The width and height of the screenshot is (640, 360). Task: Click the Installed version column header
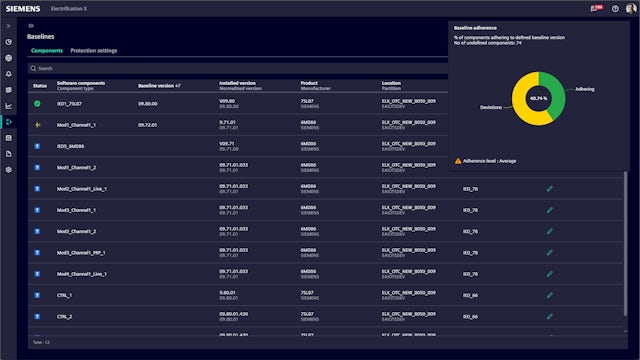238,83
